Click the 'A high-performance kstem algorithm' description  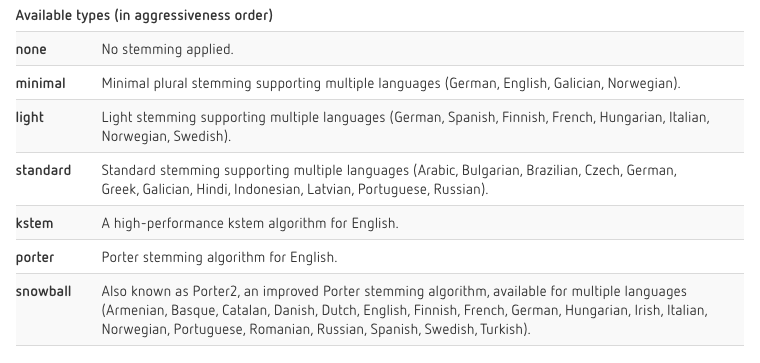tap(250, 223)
